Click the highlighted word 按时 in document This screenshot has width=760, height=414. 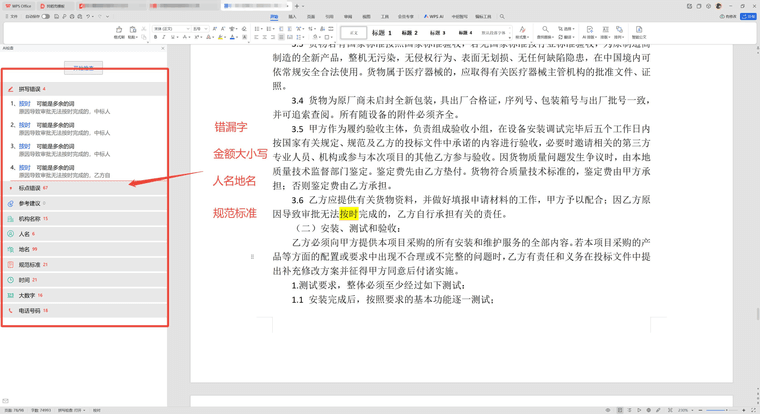click(348, 214)
